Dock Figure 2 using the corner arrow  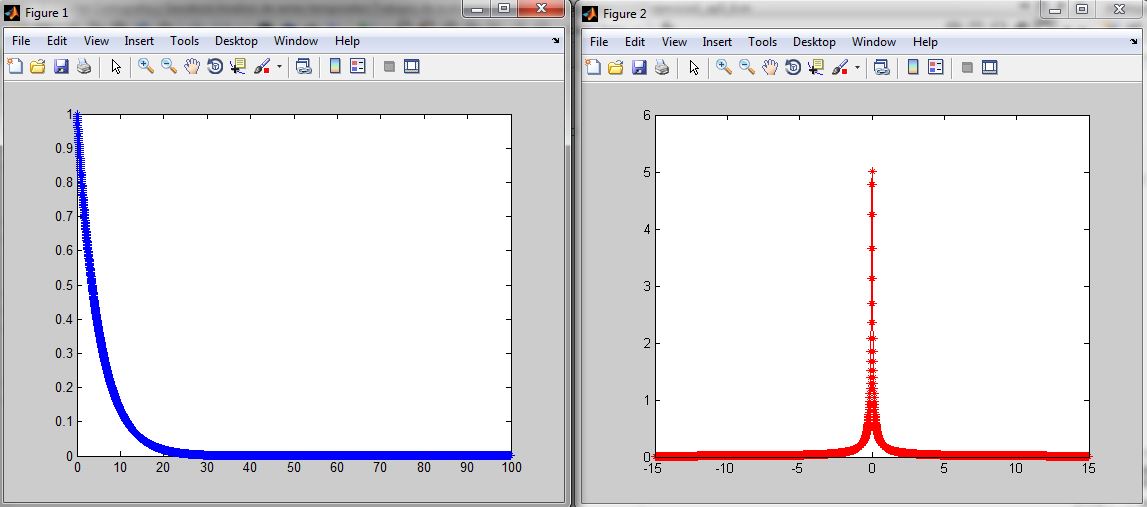coord(1134,41)
